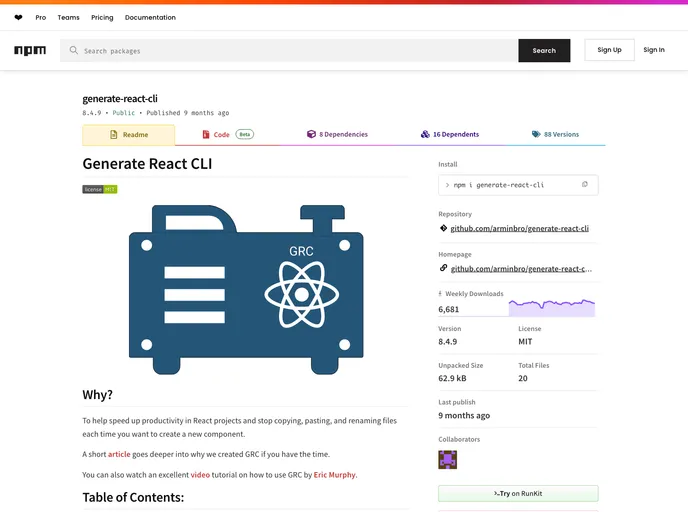Click the weekly downloads arrow icon
Viewport: 688px width, 512px height.
[440, 294]
